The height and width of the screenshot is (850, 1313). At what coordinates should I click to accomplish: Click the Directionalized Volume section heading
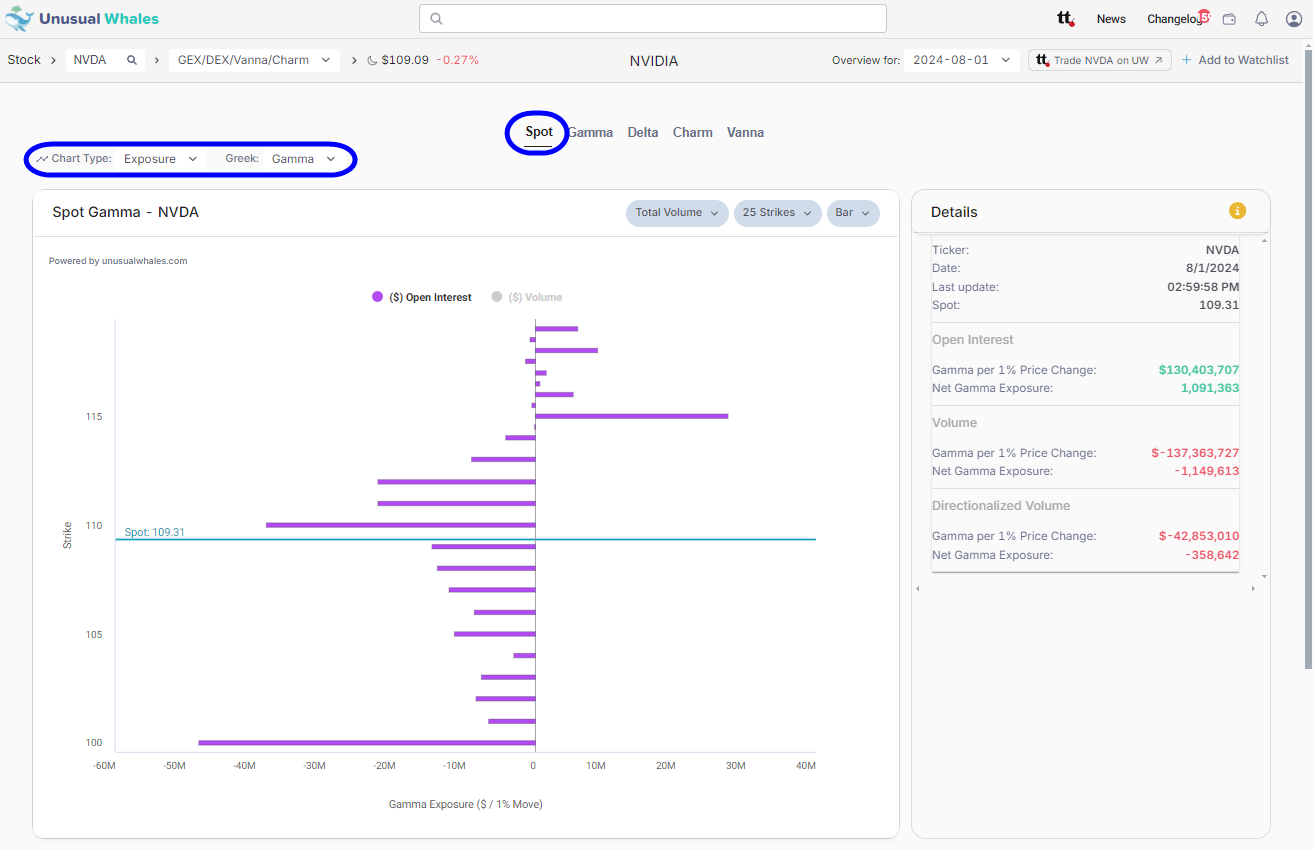pyautogui.click(x=1001, y=506)
